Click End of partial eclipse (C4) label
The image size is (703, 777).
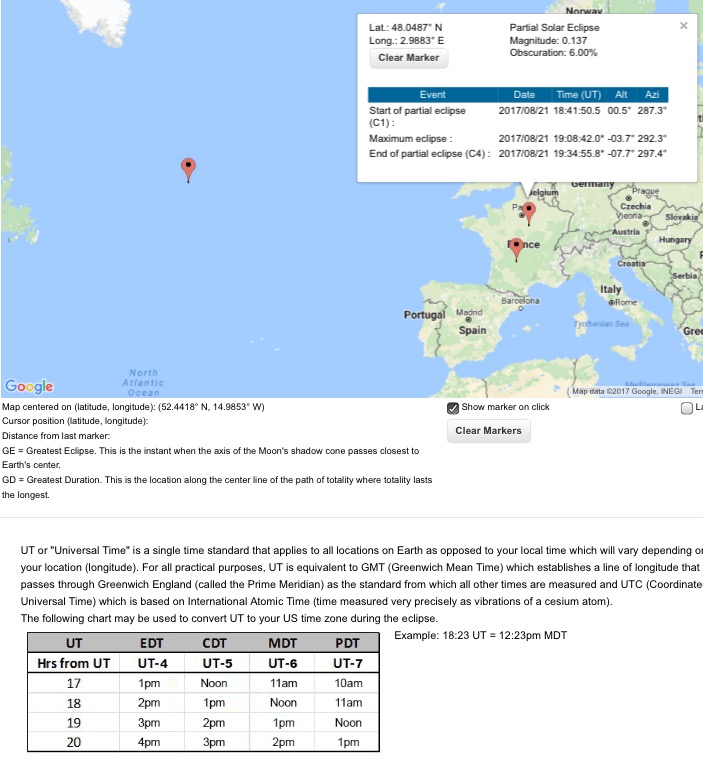pos(430,154)
